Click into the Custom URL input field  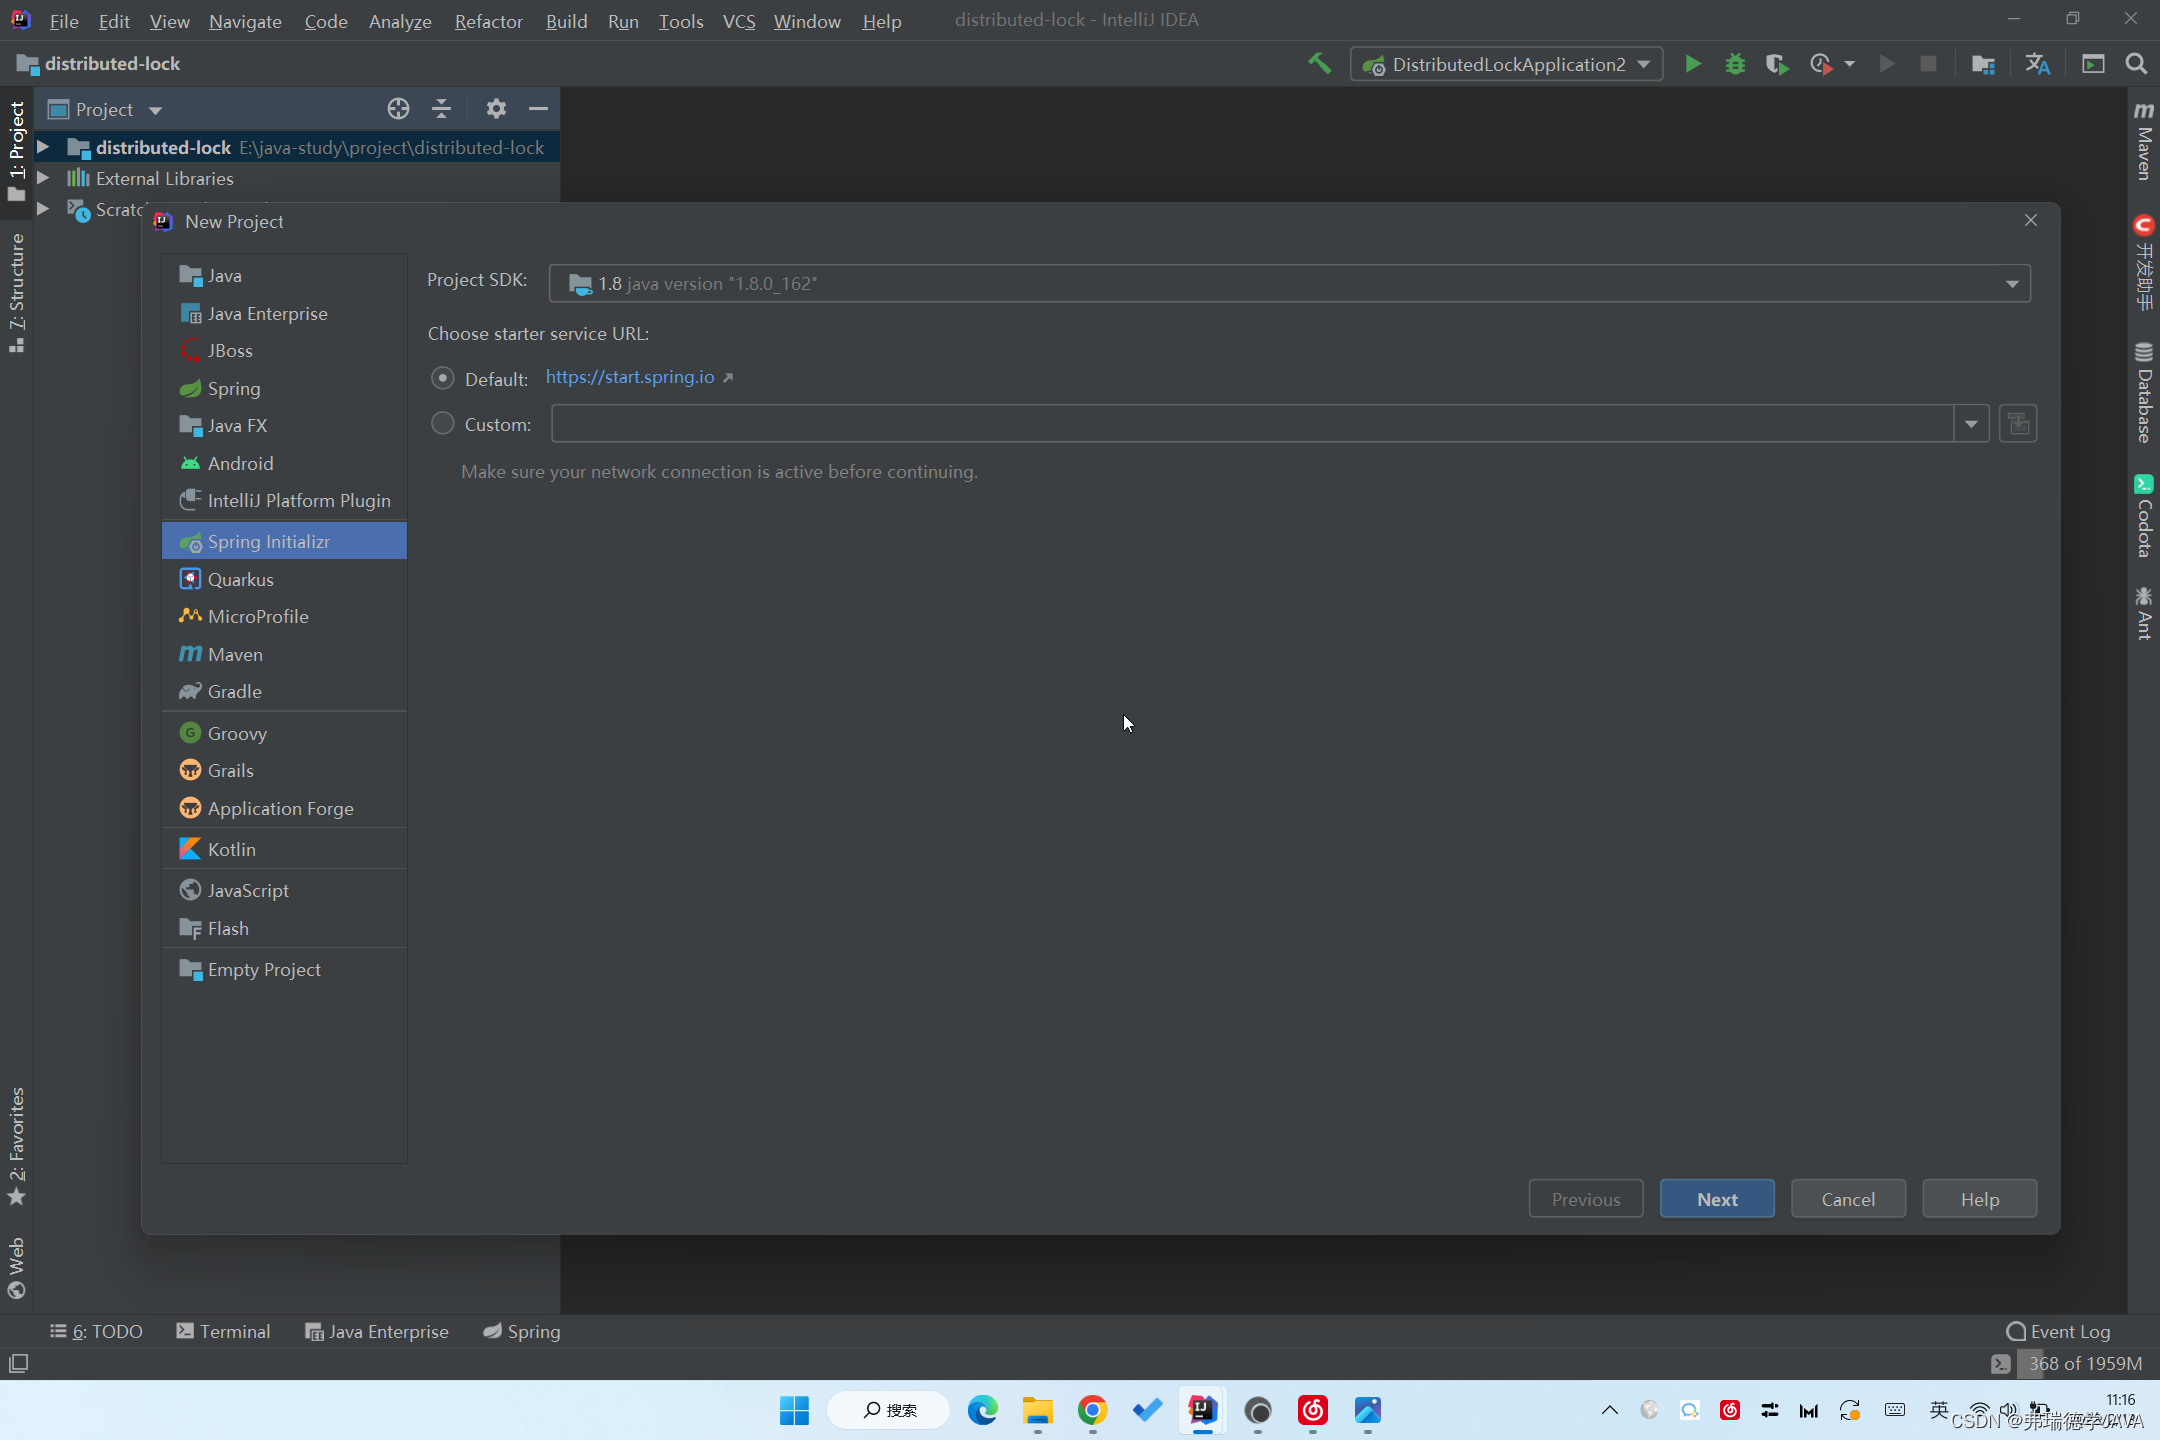[1250, 423]
